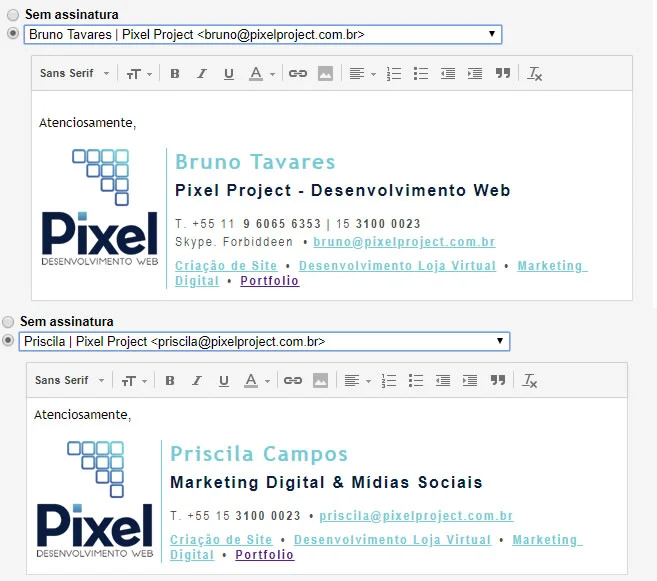Click numbered list in Priscila signature toolbar
The height and width of the screenshot is (581, 657).
389,381
